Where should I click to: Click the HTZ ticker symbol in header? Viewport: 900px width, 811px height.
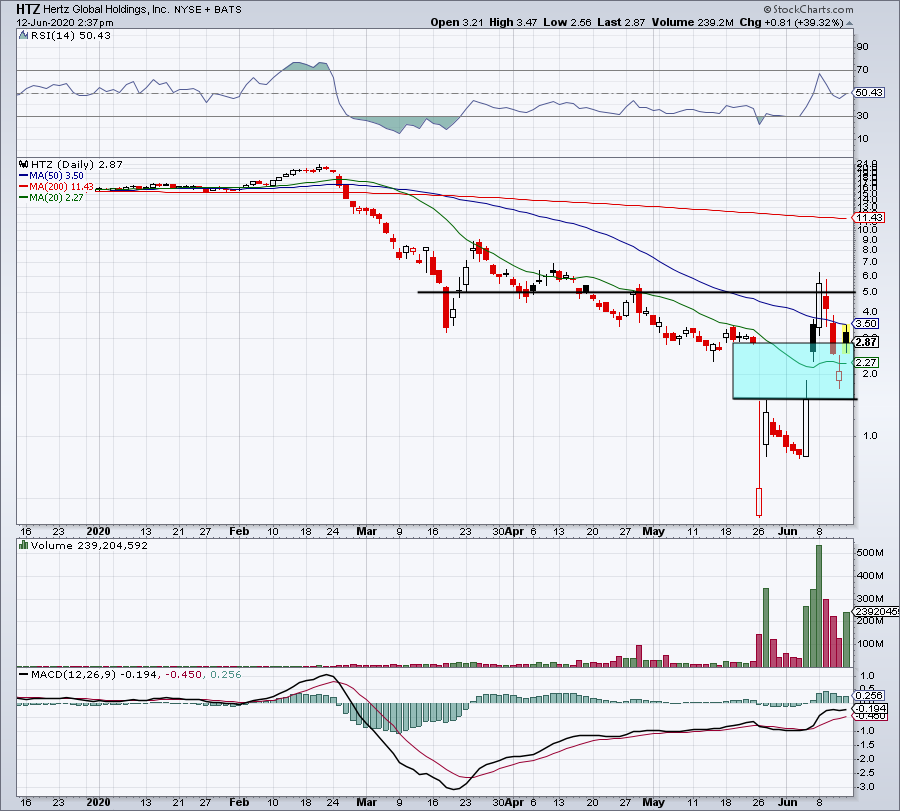(28, 7)
